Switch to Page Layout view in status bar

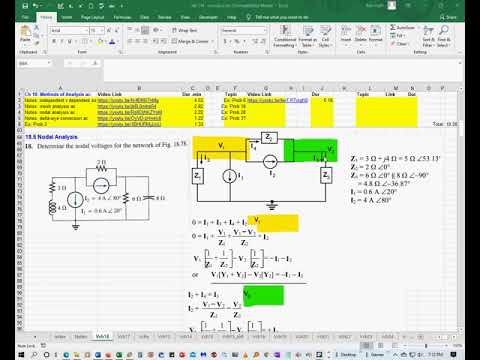(x=380, y=346)
